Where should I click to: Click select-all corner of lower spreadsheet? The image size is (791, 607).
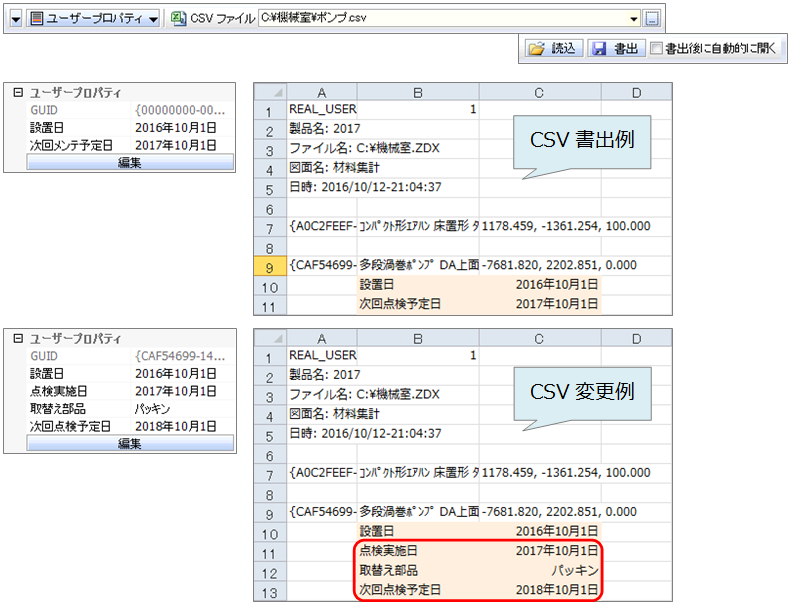(270, 339)
